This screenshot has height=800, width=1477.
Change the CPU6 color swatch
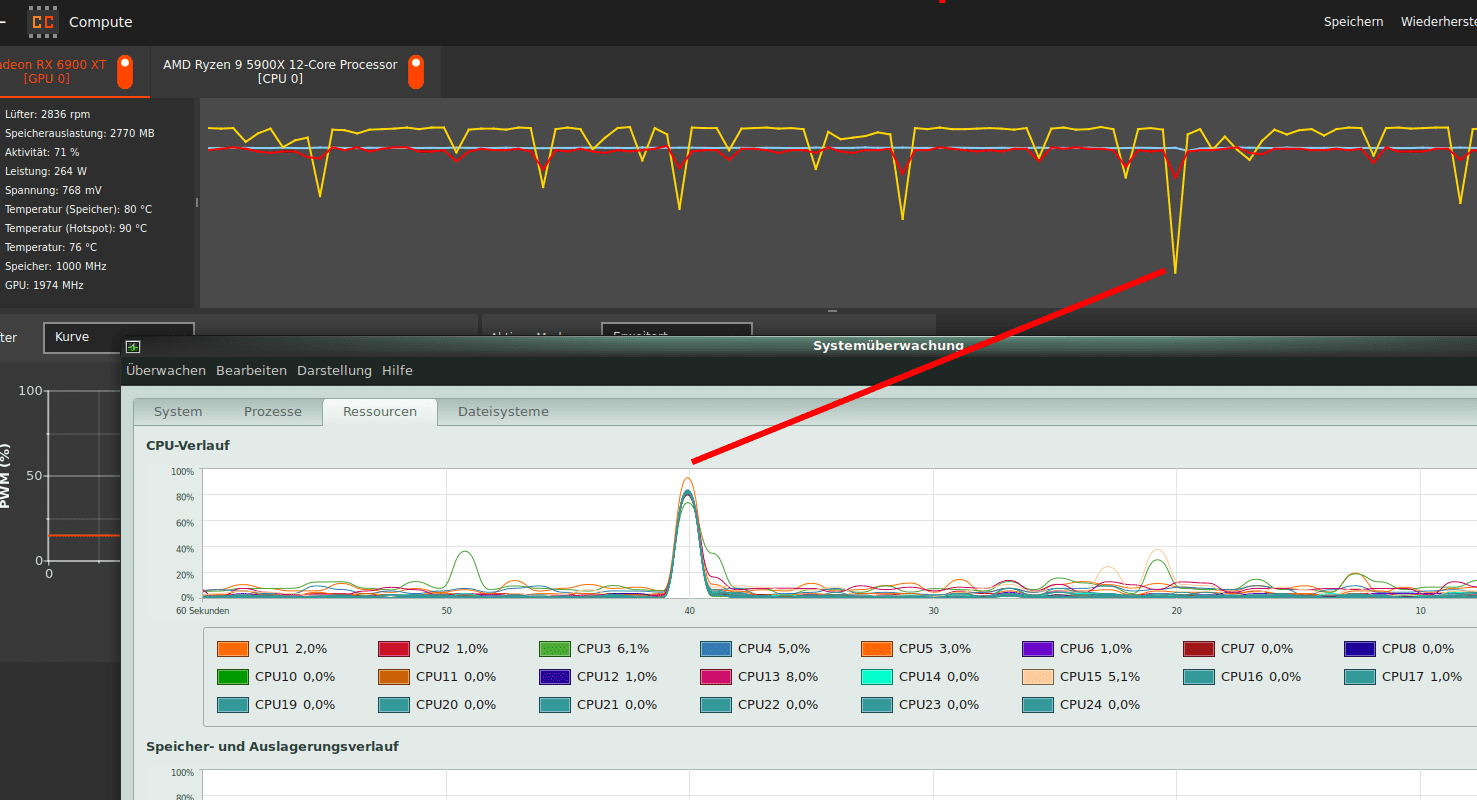1038,649
